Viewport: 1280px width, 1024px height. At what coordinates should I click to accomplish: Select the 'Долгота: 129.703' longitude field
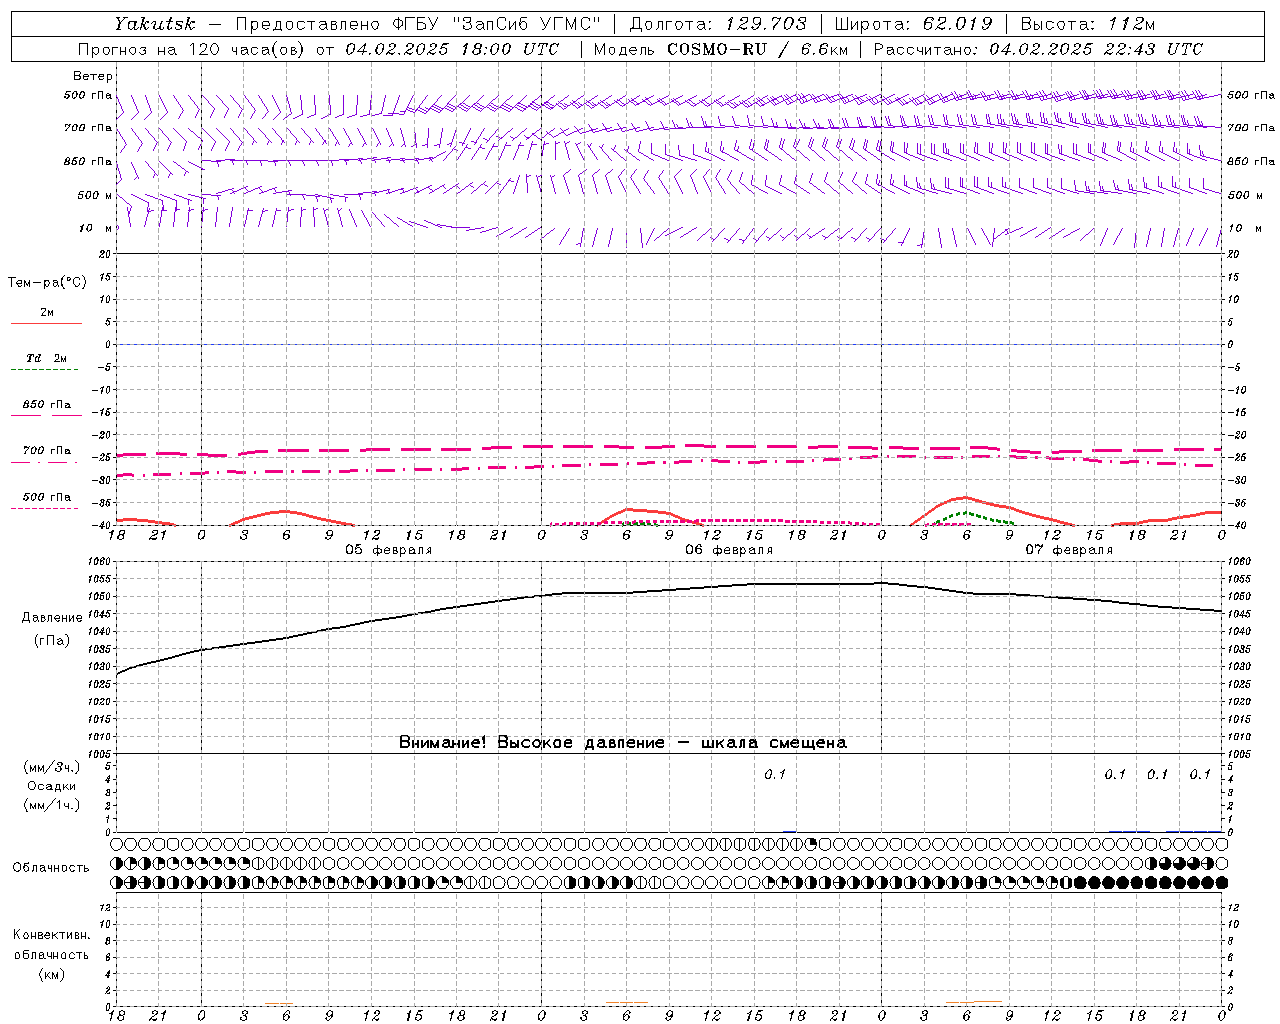[718, 24]
